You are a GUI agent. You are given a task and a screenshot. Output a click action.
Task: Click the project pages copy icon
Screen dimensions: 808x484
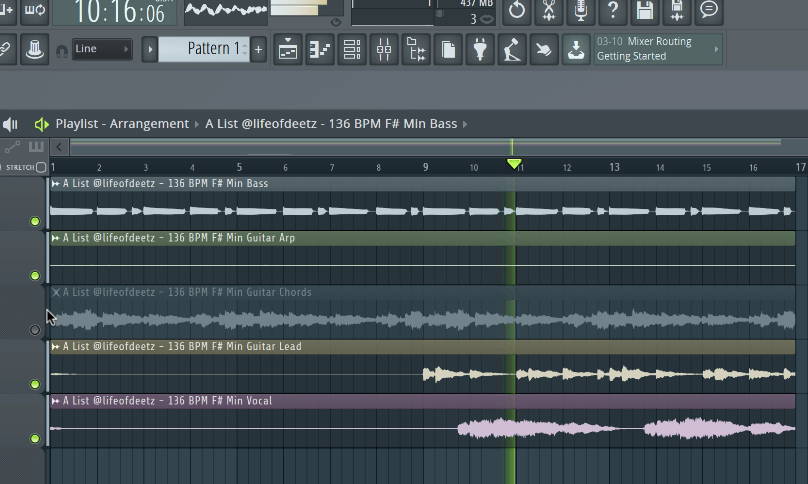click(448, 50)
